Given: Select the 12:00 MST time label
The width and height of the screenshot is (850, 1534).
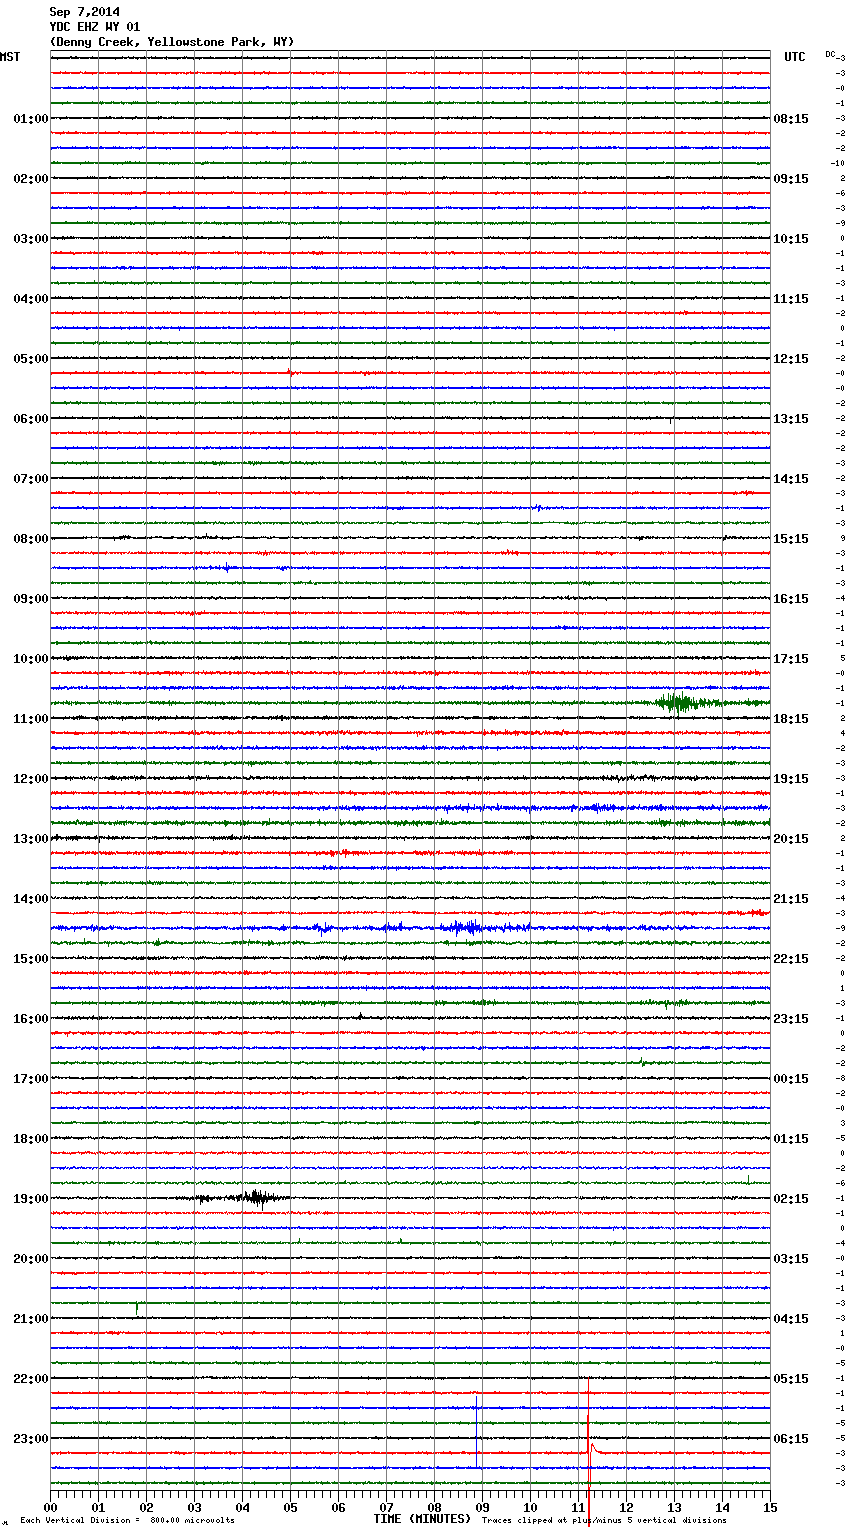Looking at the screenshot, I should coord(31,779).
